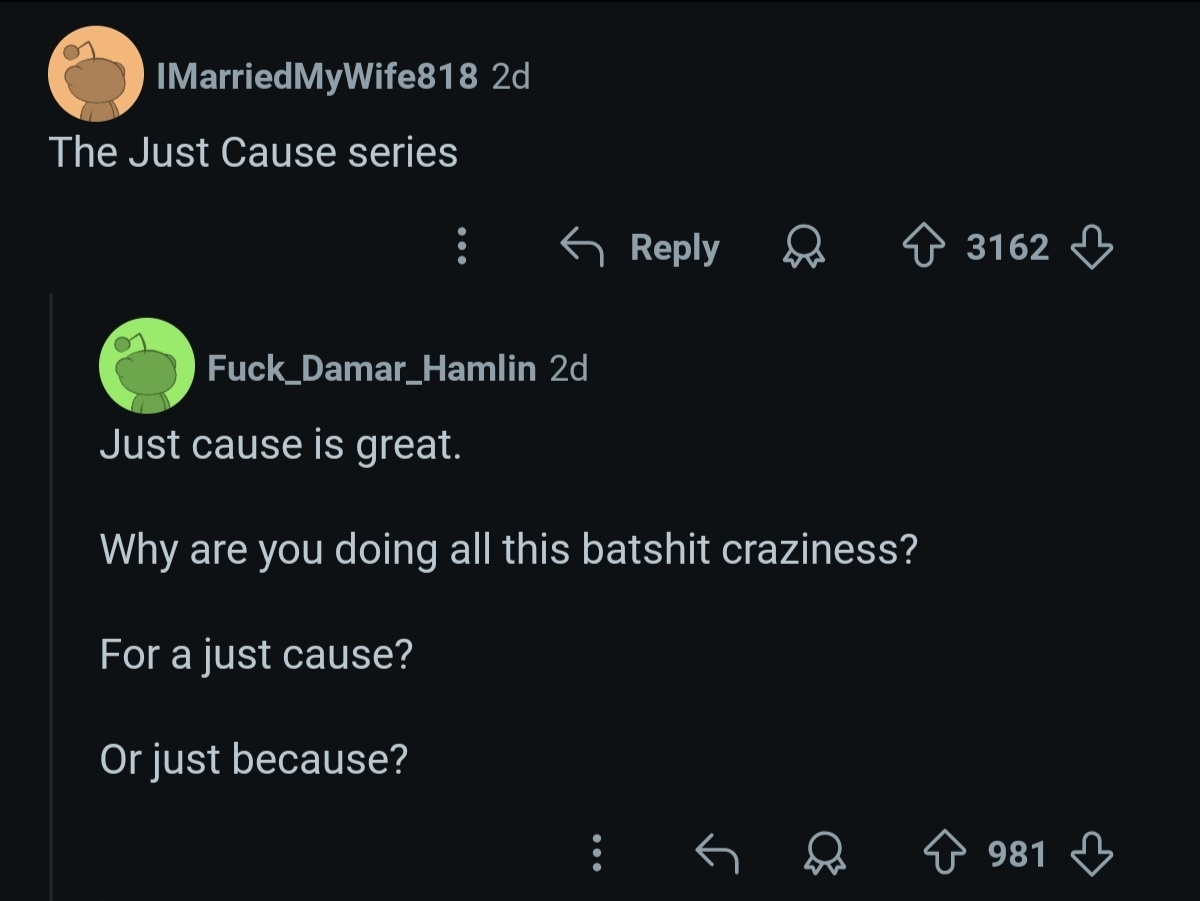Award the reply with 981 points

coord(824,854)
